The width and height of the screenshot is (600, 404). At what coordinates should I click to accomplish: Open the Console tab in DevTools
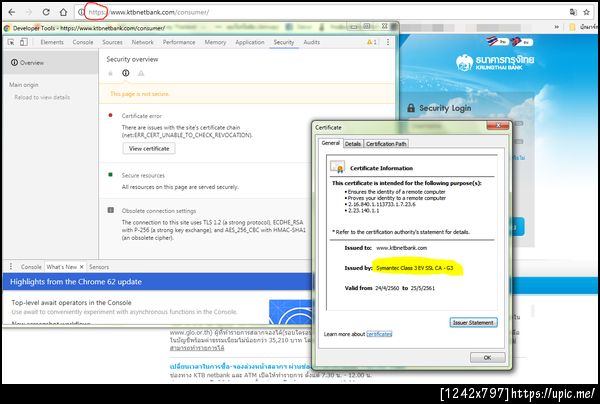click(83, 42)
